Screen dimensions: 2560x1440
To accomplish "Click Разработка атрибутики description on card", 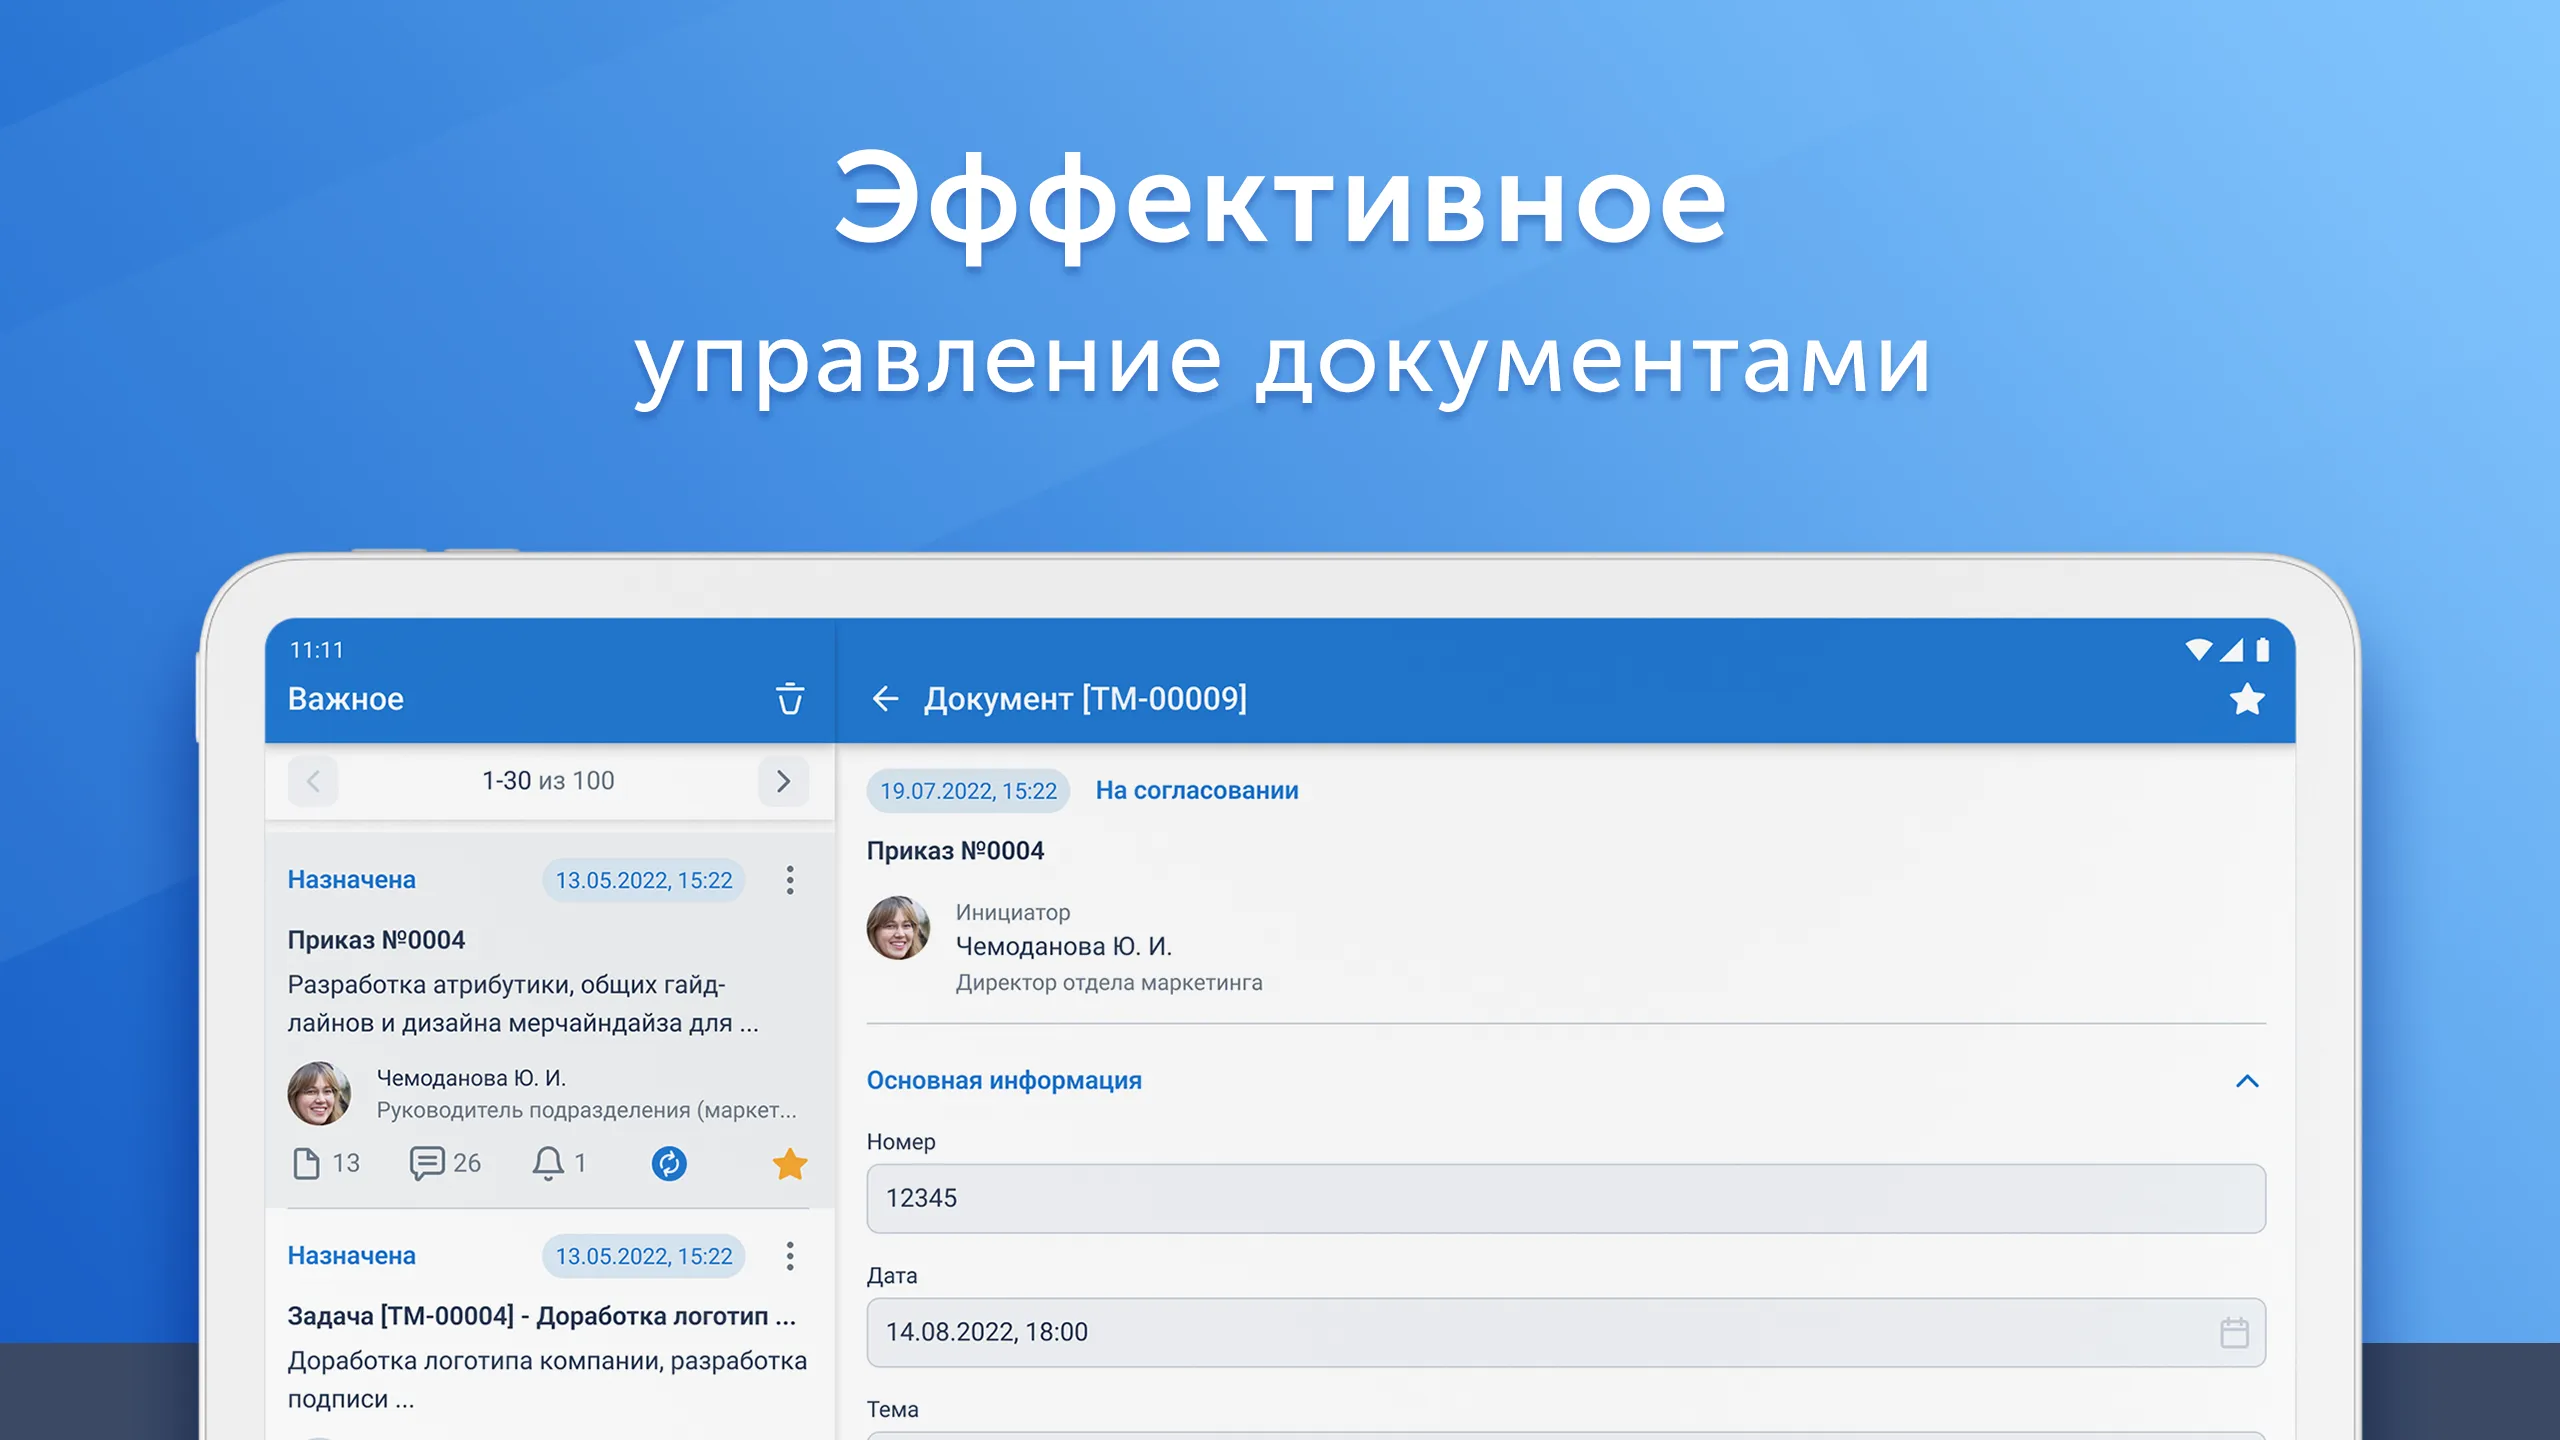I will [x=524, y=1004].
